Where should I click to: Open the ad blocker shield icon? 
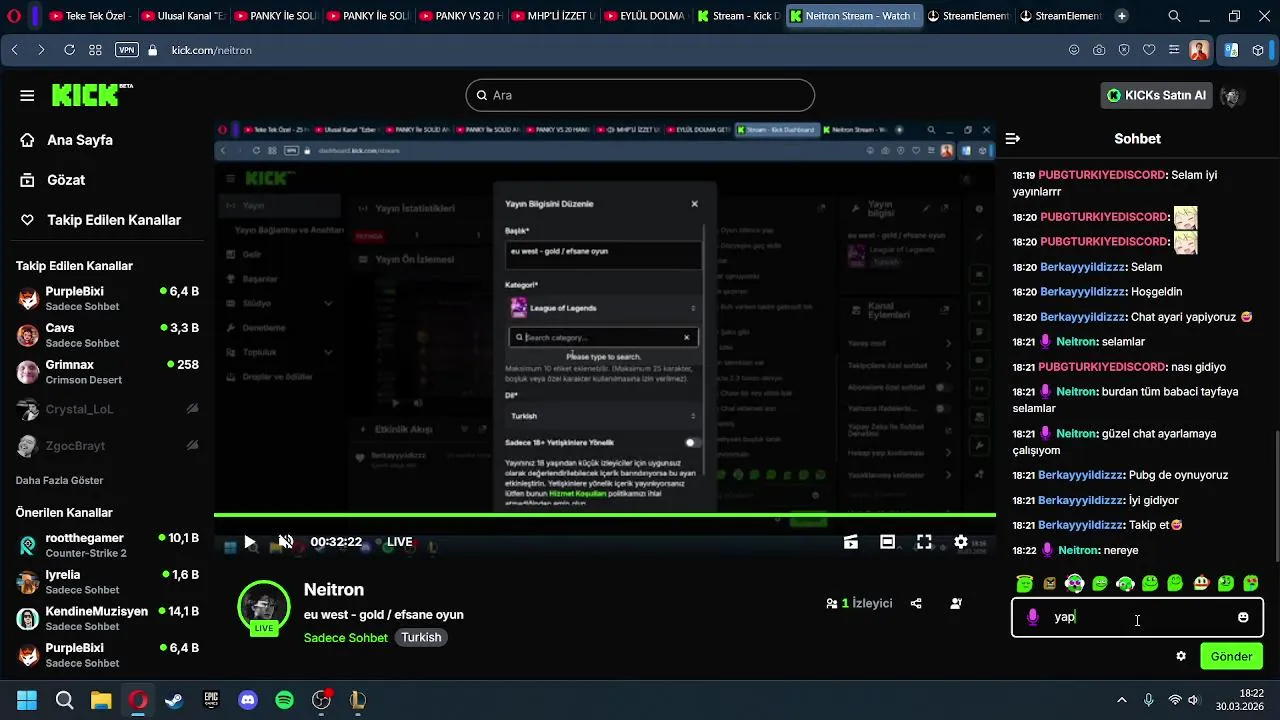[1124, 50]
